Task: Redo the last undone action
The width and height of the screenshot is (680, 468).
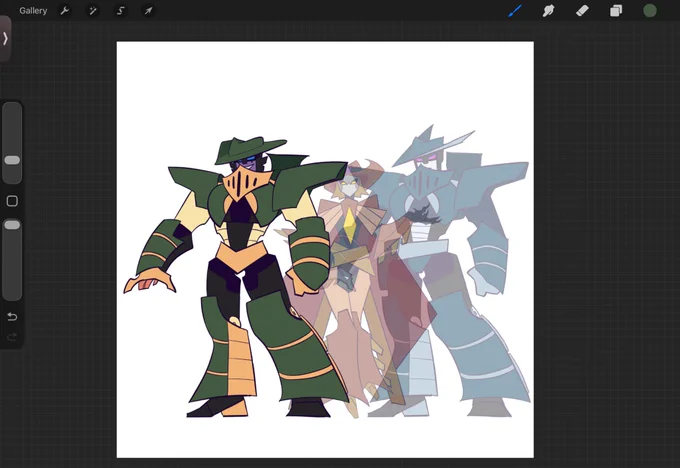Action: coord(12,337)
